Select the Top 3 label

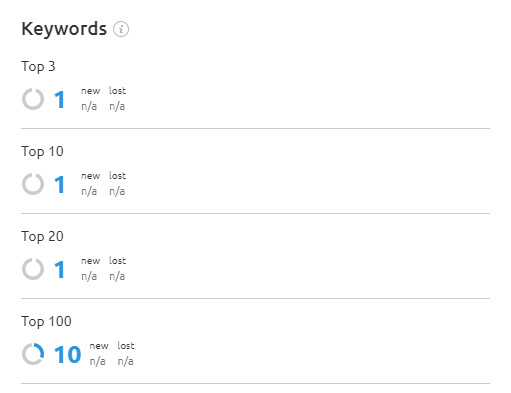point(38,66)
